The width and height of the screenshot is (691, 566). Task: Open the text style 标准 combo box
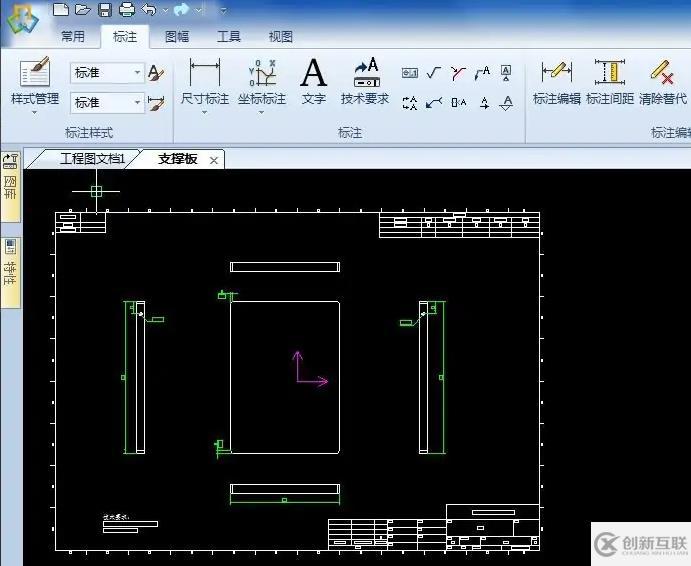click(107, 72)
